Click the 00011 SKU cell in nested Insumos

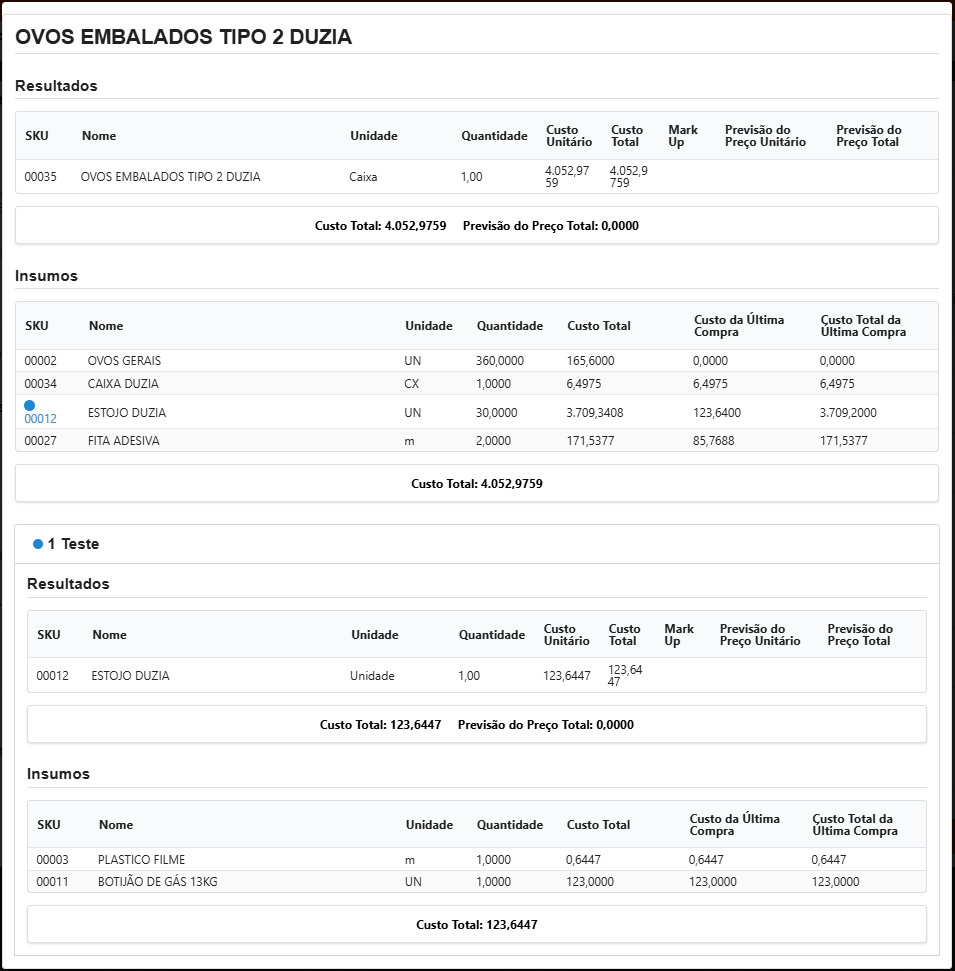coord(53,882)
